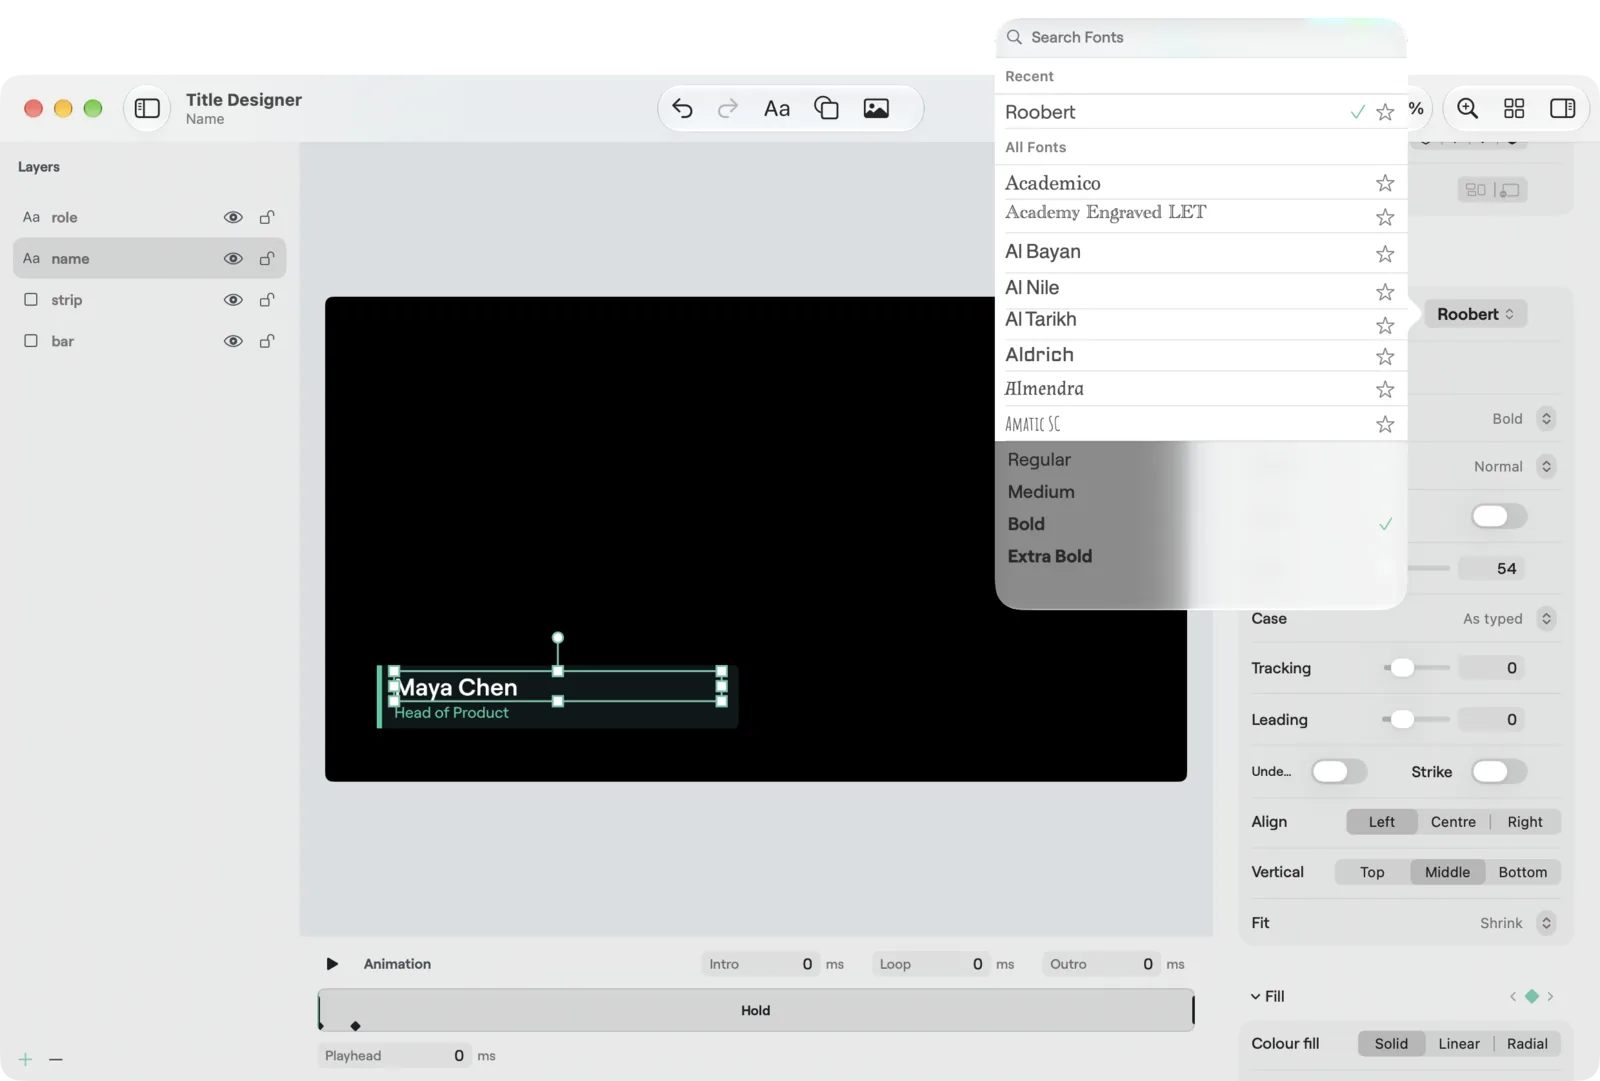
Task: Hide the bar layer
Action: 233,341
